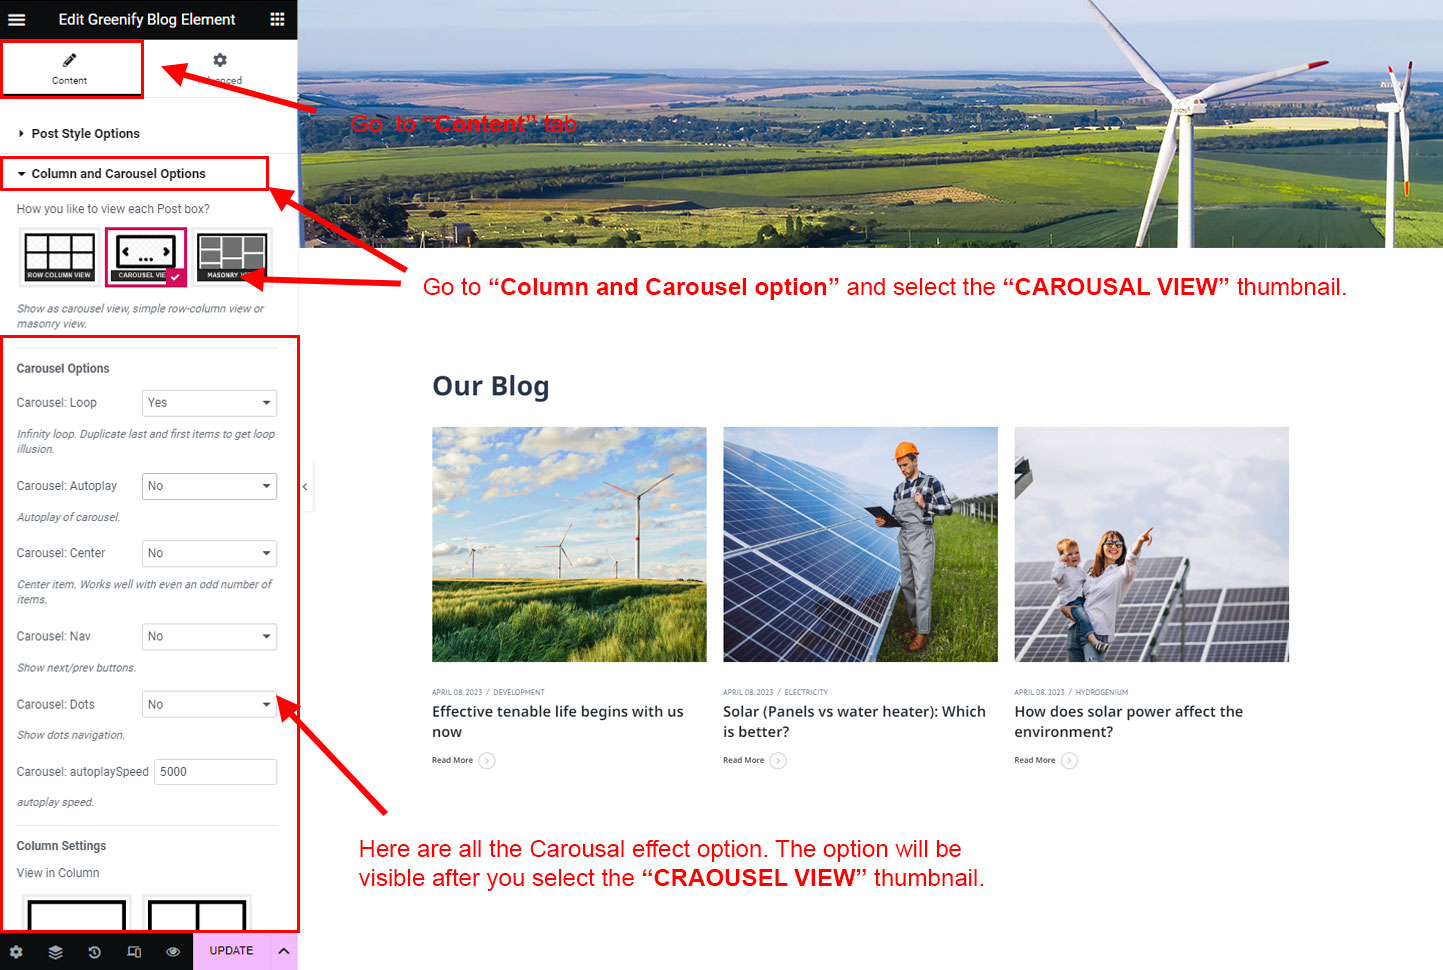
Task: Click the UPDATE button
Action: click(231, 951)
